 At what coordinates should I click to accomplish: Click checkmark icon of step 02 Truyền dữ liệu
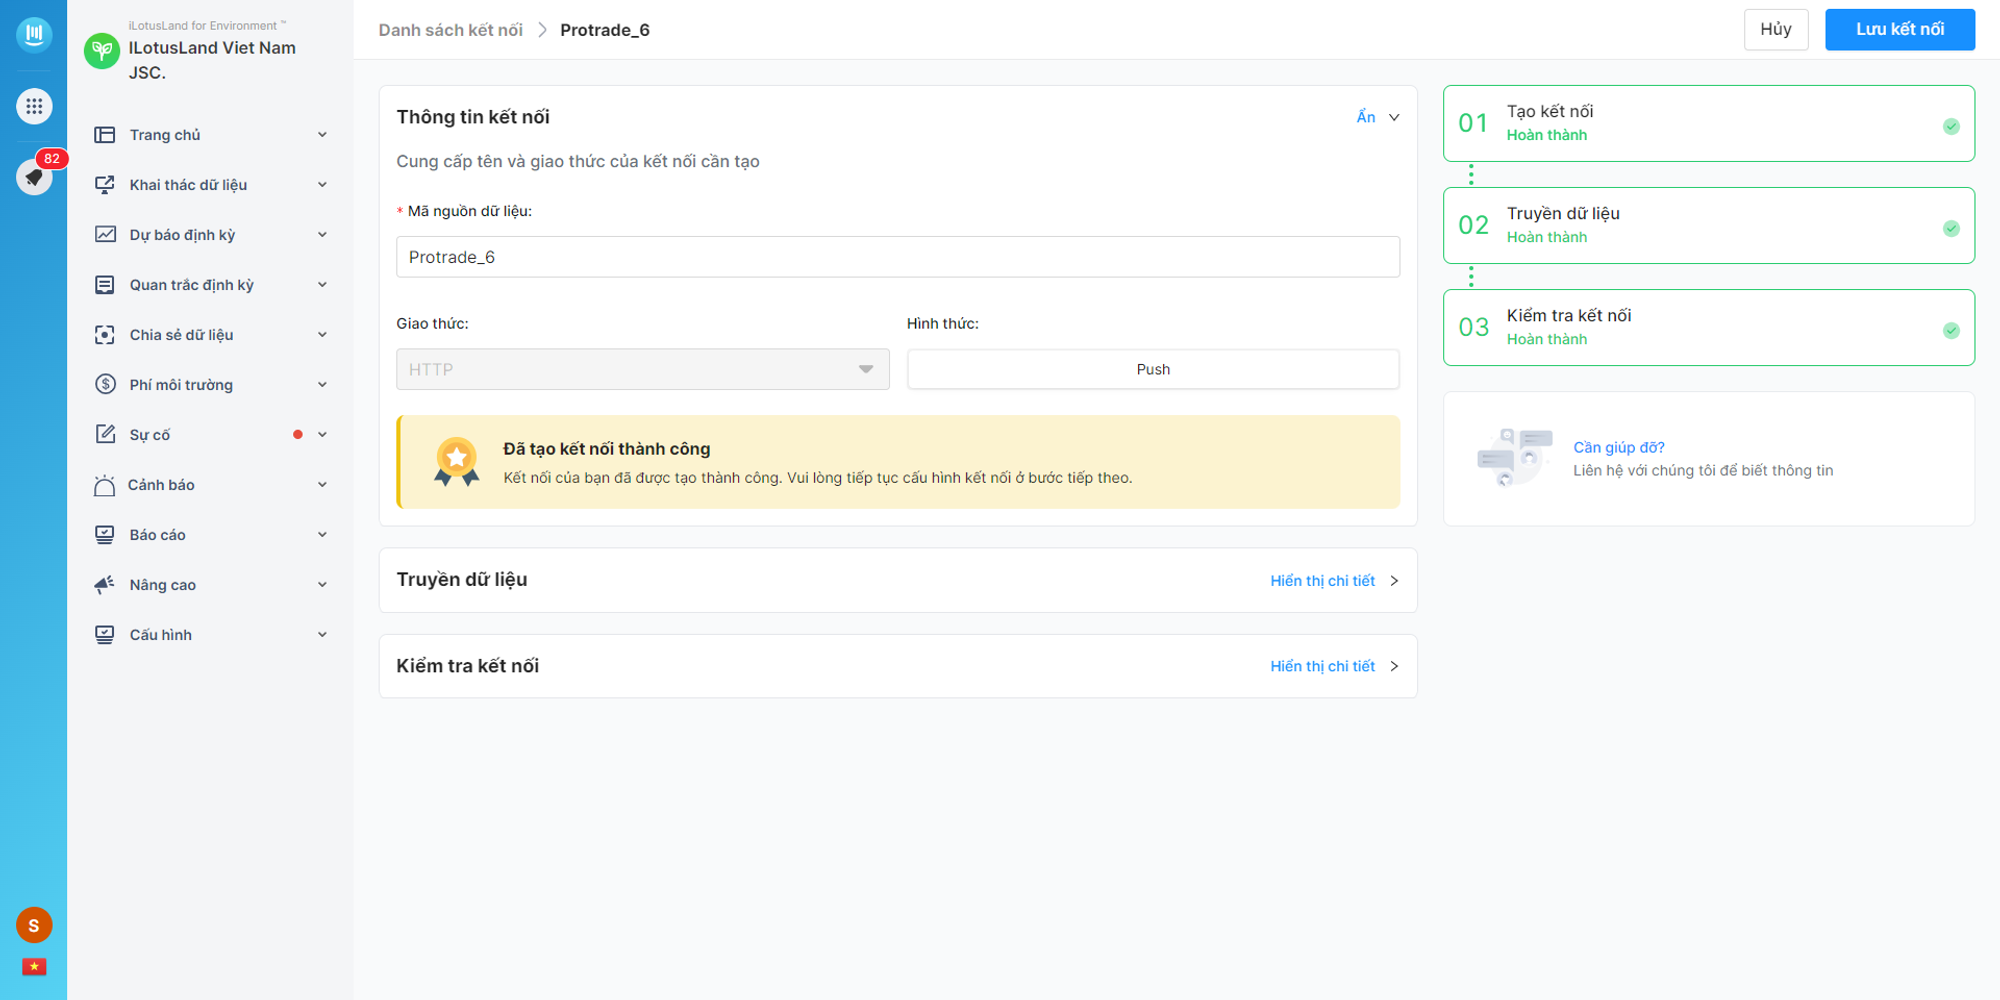tap(1951, 228)
